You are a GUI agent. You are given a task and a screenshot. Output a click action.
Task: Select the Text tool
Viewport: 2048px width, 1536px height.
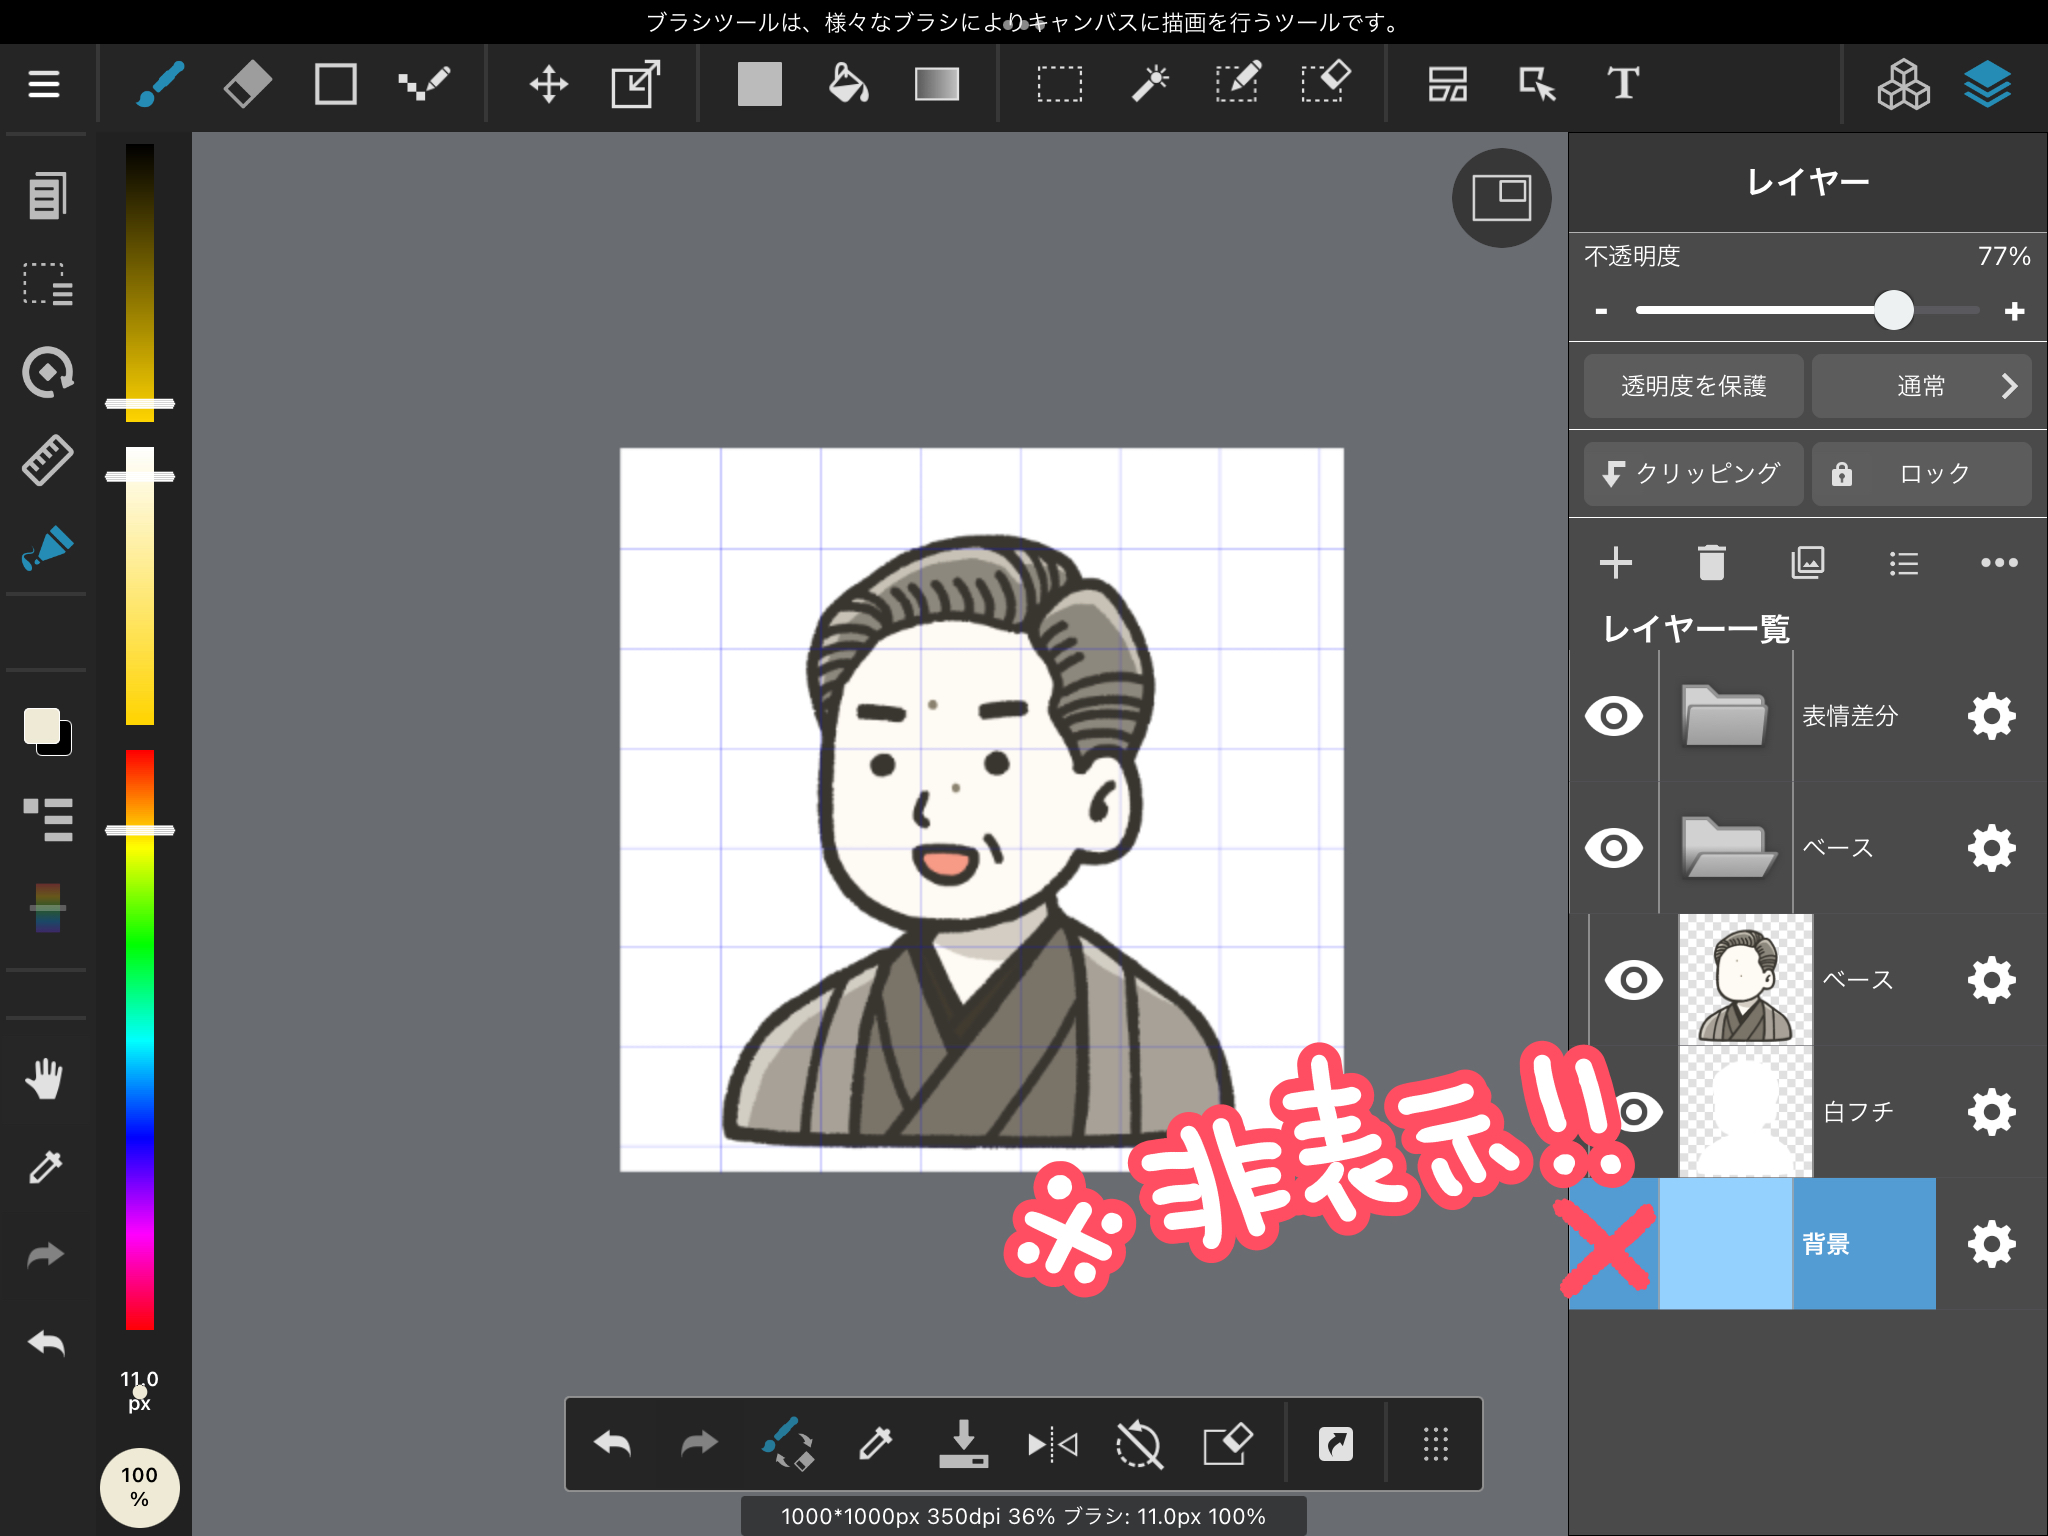click(x=1622, y=84)
